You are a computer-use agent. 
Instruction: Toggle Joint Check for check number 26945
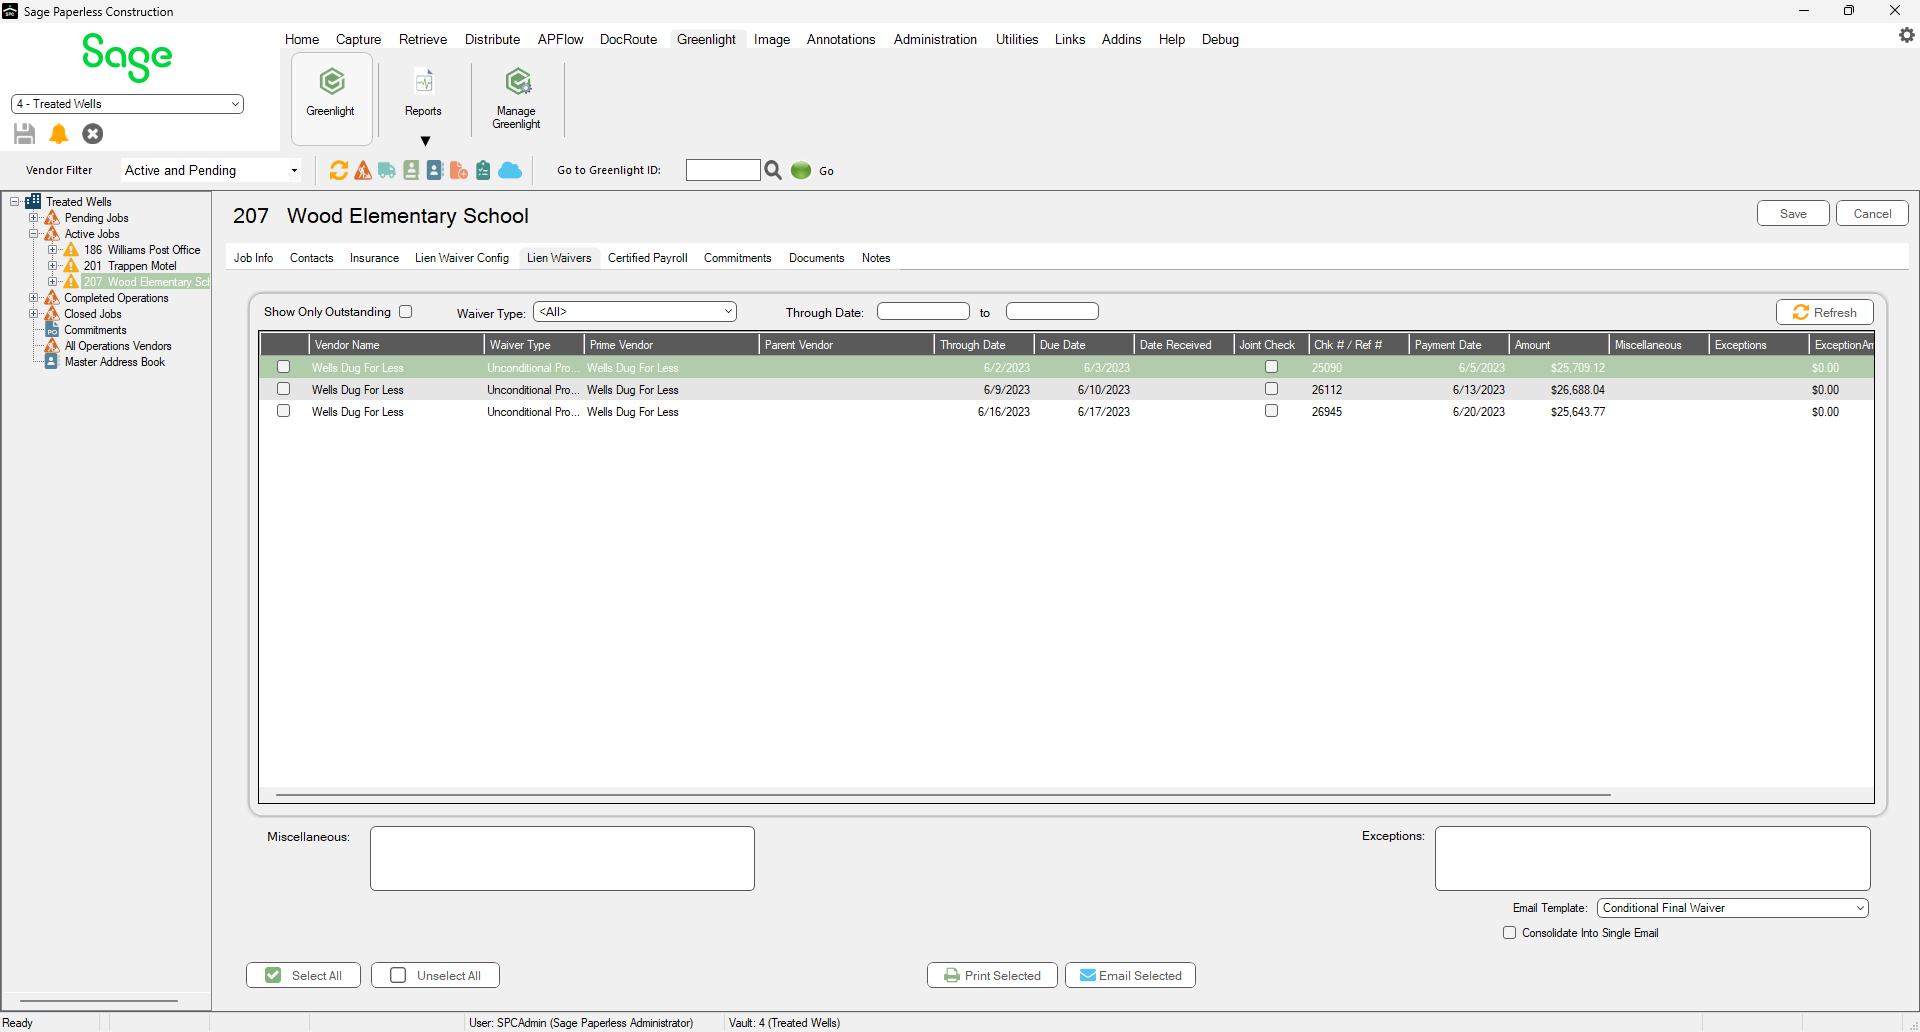point(1271,411)
